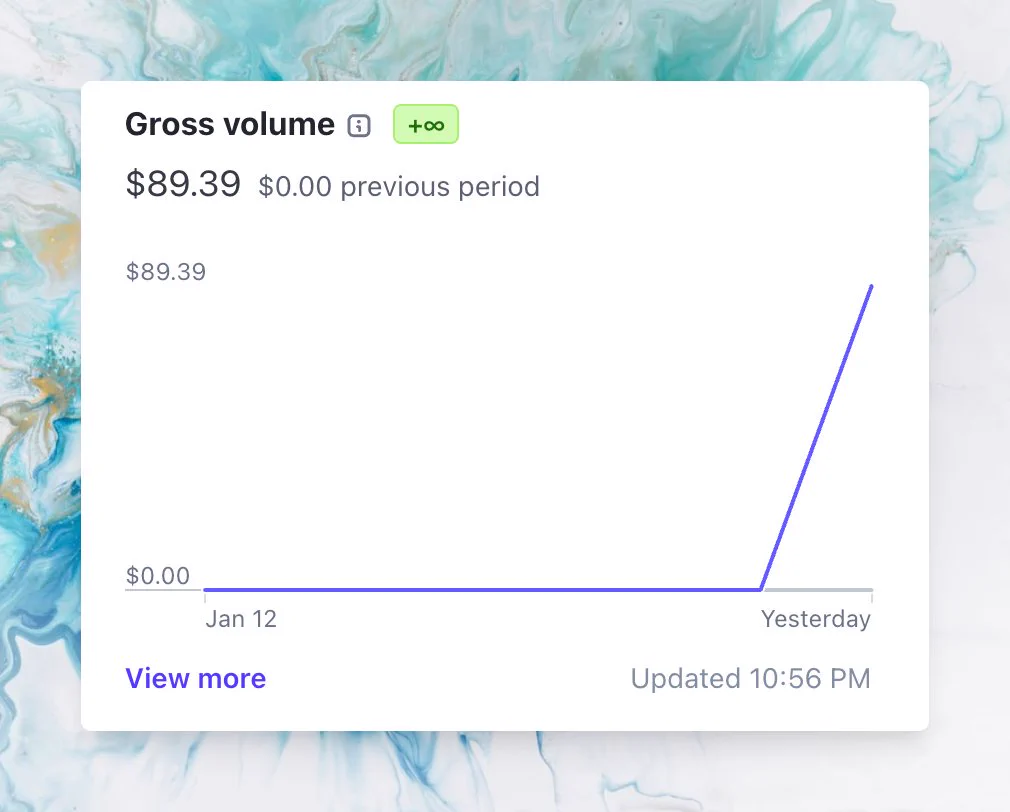Click the green +∞ growth badge
The width and height of the screenshot is (1010, 812).
(x=426, y=124)
